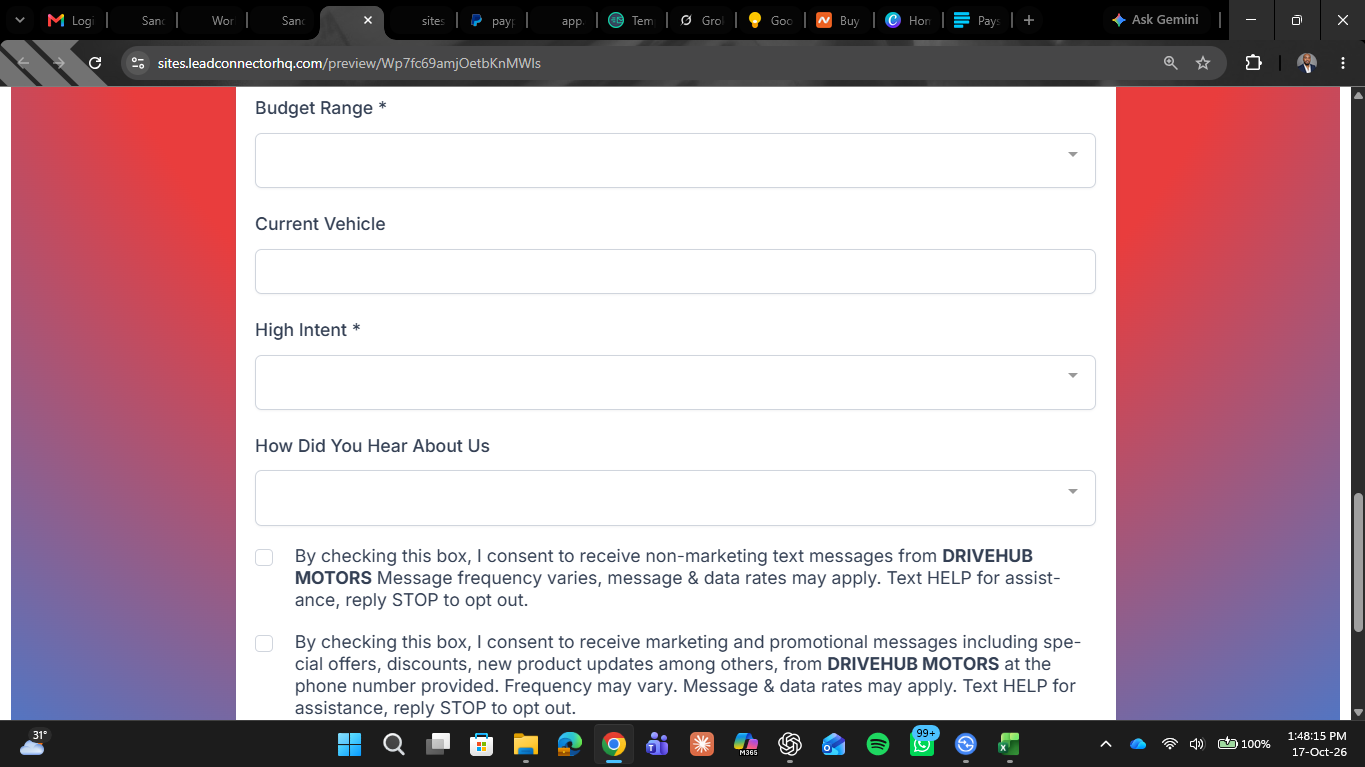
Task: Bookmark this page with the star icon
Action: coord(1203,63)
